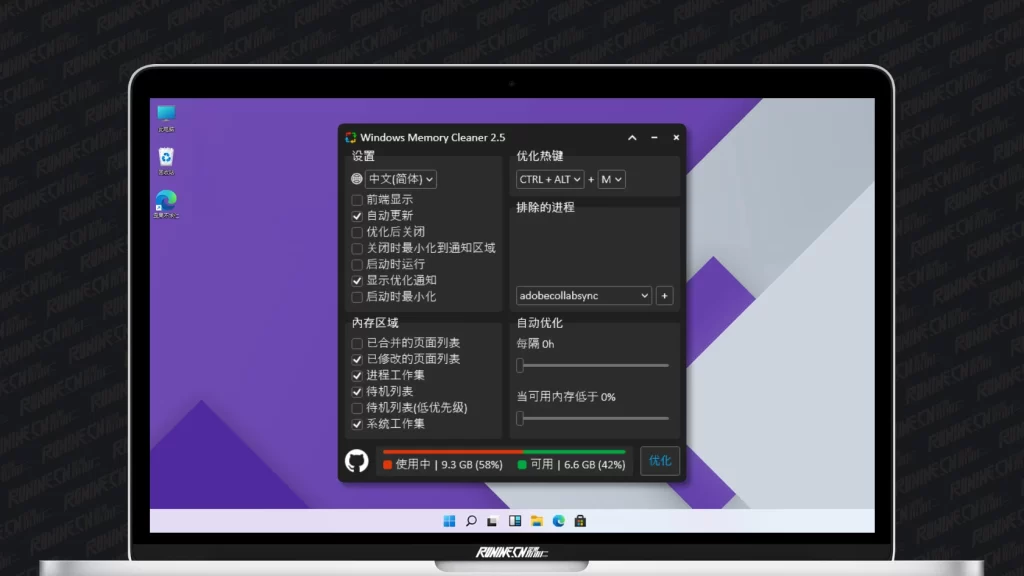1024x576 pixels.
Task: Enable the 前端显示 checkbox
Action: click(357, 200)
